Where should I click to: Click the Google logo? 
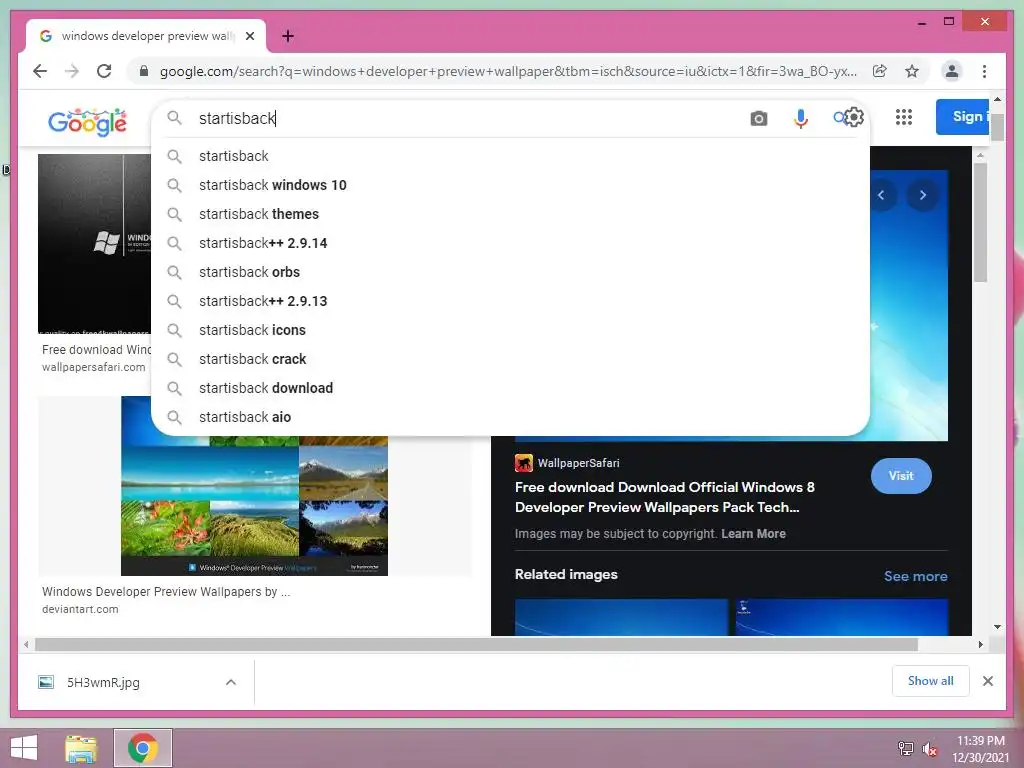(x=88, y=121)
